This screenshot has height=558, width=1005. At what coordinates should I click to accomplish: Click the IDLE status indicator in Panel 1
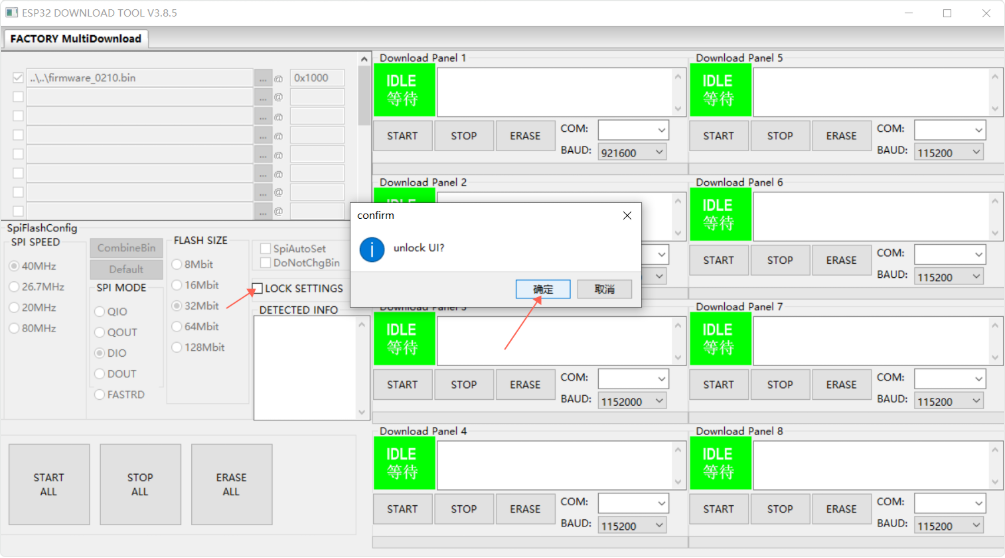tap(404, 90)
